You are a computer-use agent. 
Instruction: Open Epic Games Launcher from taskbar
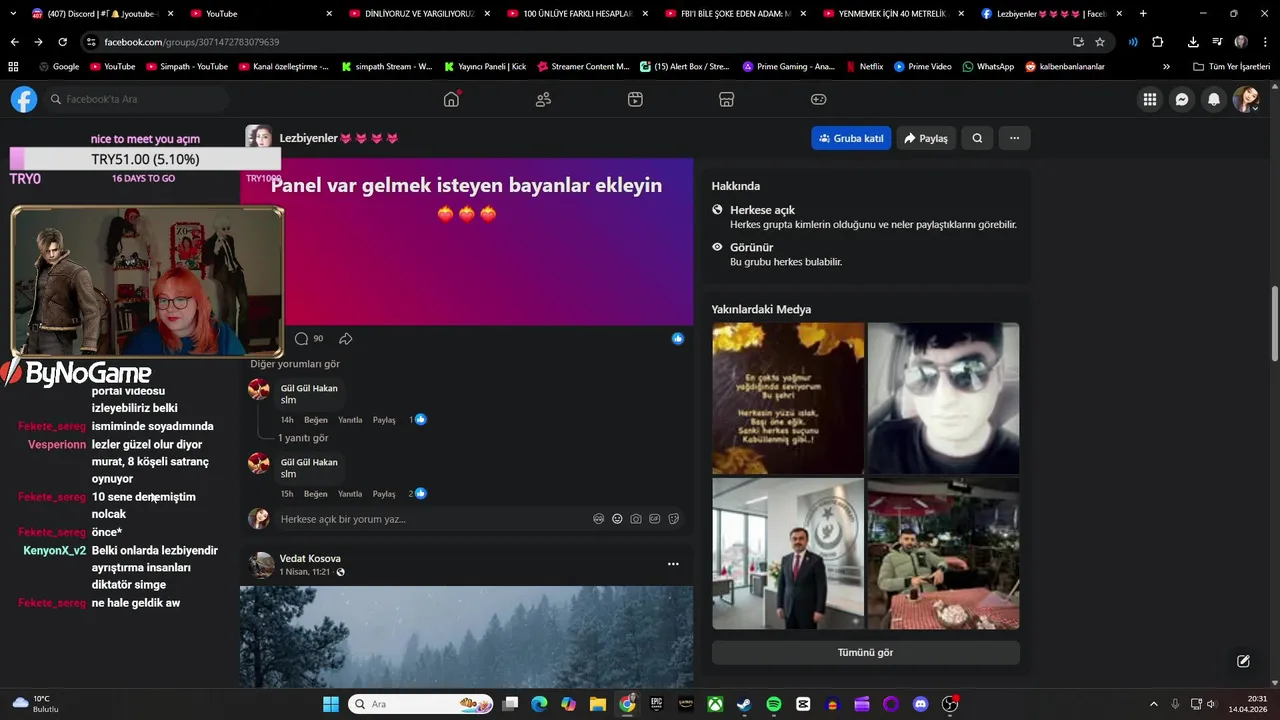(x=656, y=704)
